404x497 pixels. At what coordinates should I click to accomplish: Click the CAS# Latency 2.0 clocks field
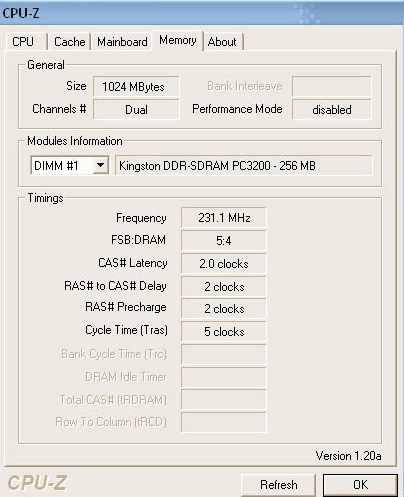pyautogui.click(x=224, y=264)
